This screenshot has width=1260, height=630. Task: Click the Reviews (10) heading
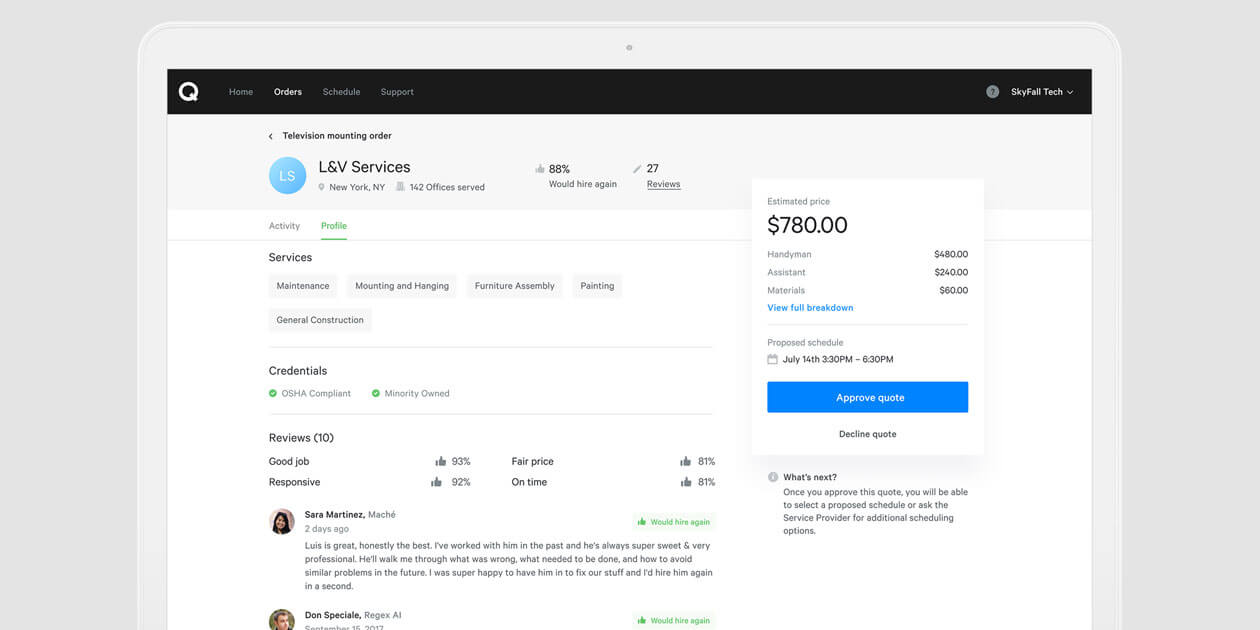click(301, 438)
